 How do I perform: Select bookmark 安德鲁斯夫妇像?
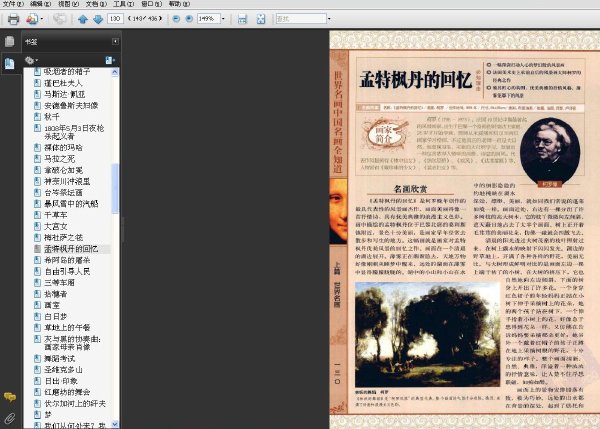coord(71,105)
